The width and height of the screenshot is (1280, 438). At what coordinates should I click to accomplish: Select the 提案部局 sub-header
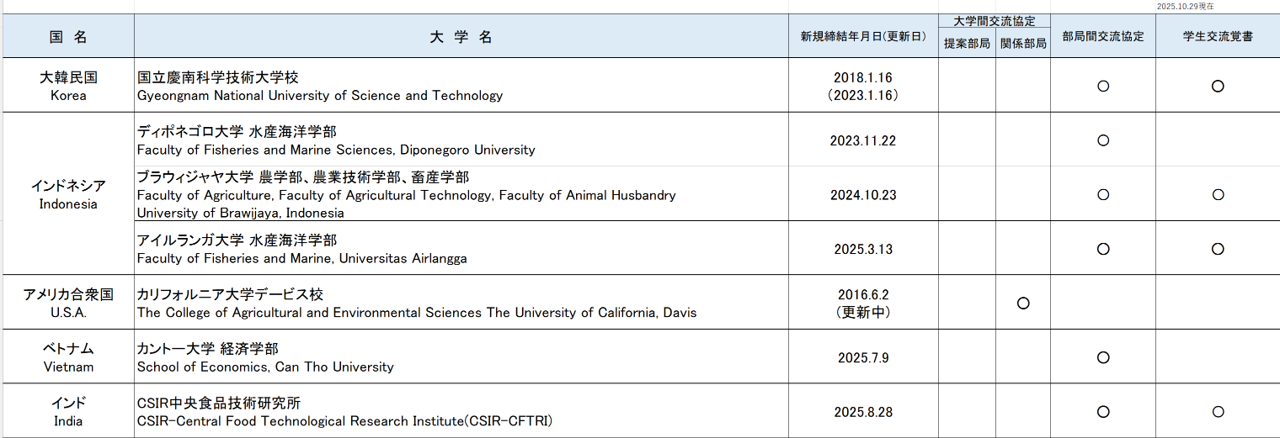(967, 44)
